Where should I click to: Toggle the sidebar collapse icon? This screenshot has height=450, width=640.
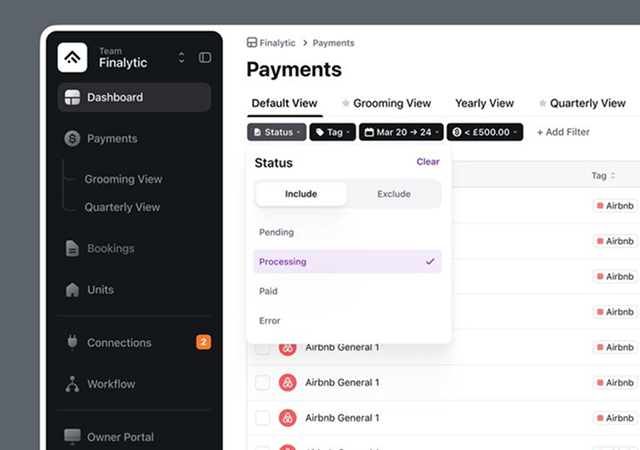205,58
